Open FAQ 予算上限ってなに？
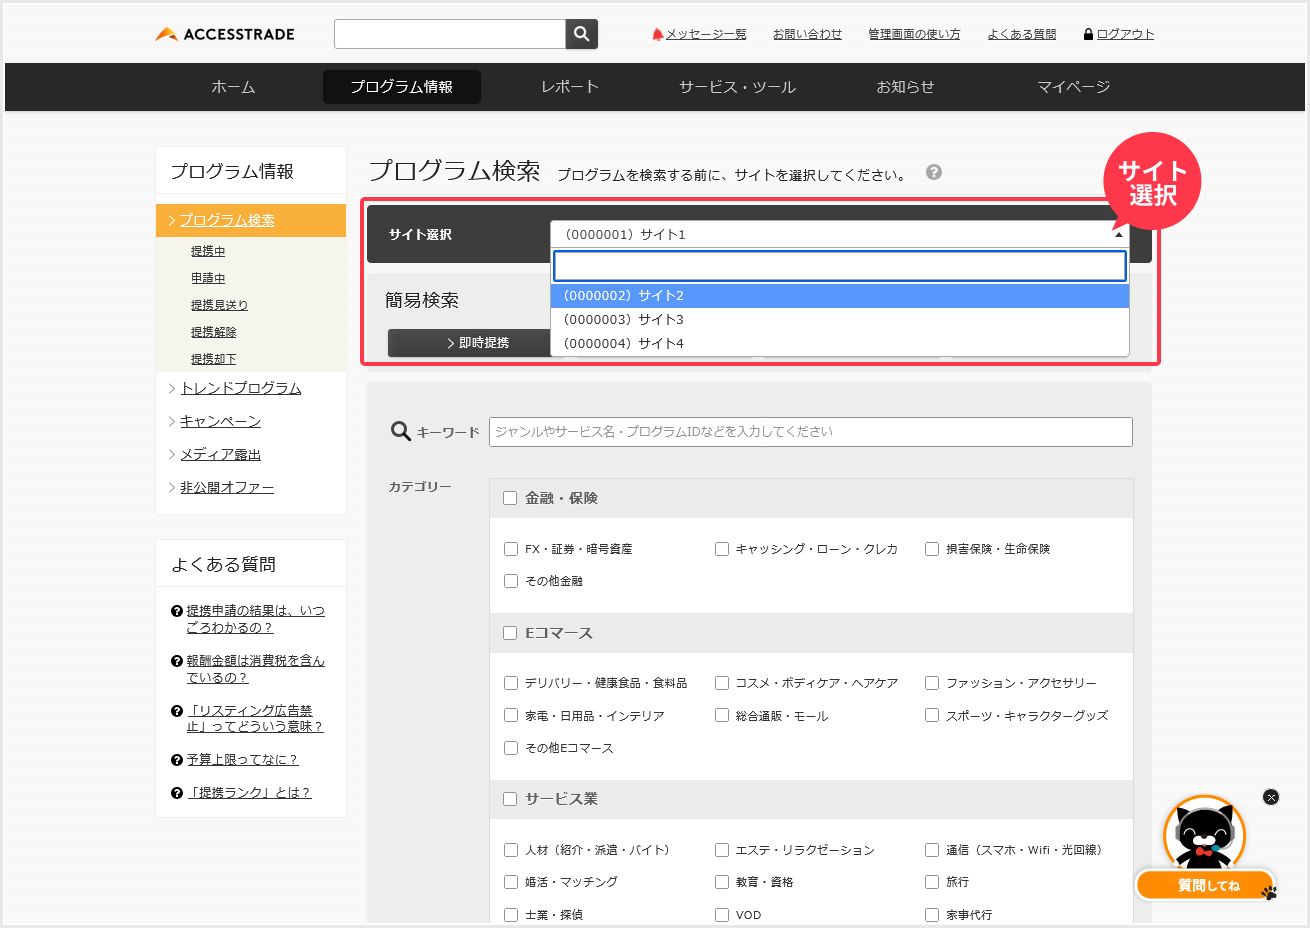Image resolution: width=1310 pixels, height=928 pixels. point(242,760)
